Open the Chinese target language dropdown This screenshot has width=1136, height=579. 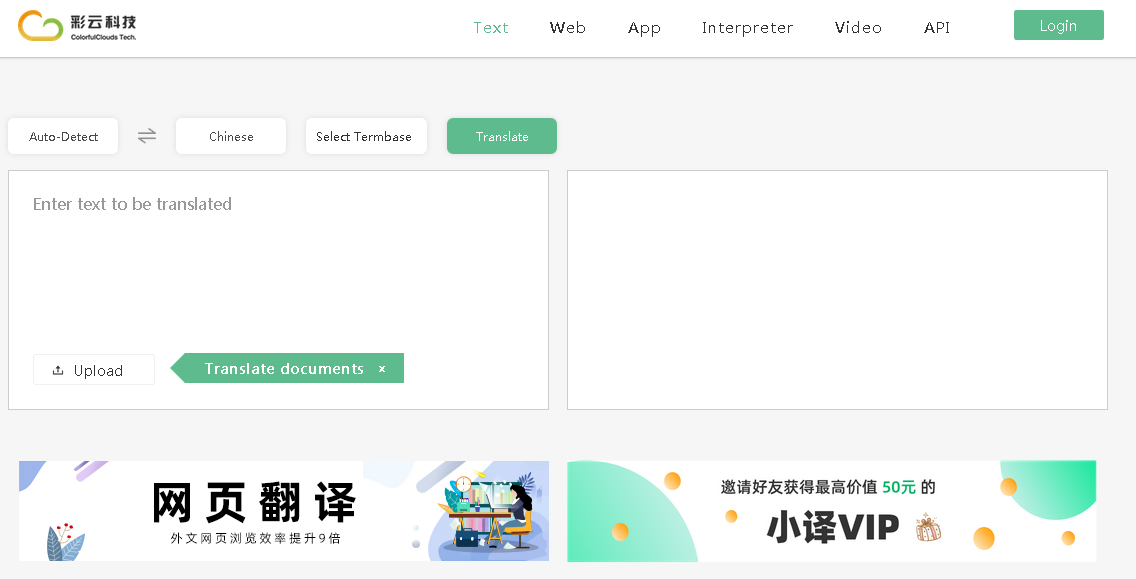231,136
